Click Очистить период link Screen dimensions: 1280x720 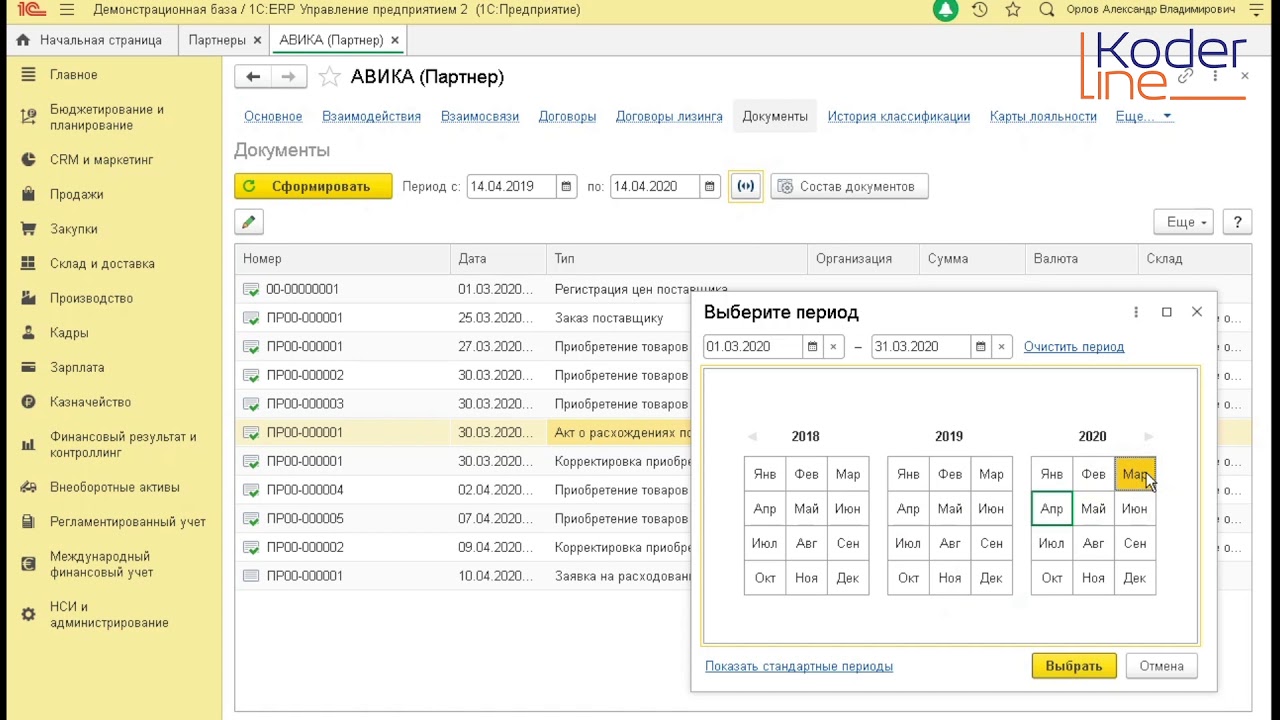click(1074, 347)
